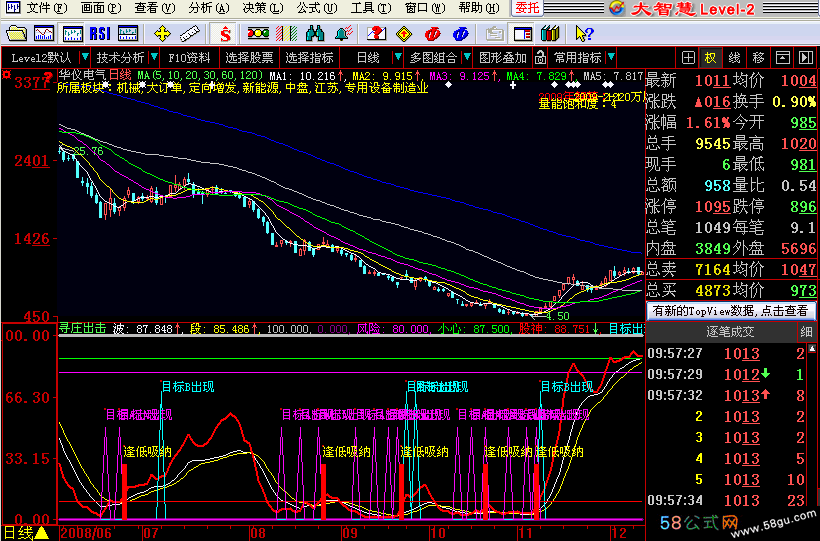The image size is (820, 541).
Task: Click the lock icon beside 图形叠加
Action: pyautogui.click(x=540, y=58)
